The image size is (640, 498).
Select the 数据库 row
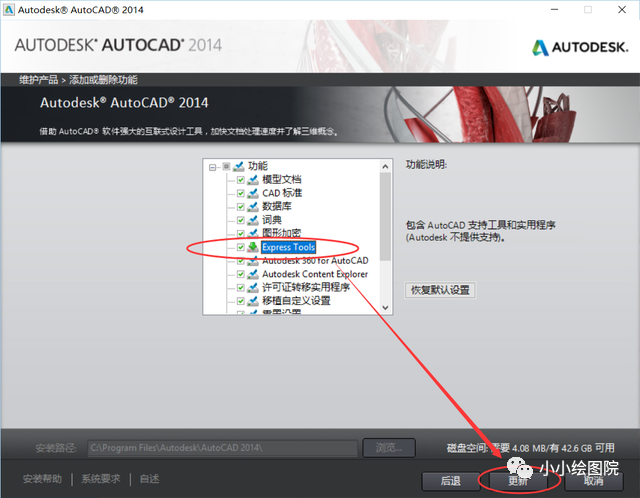(277, 207)
